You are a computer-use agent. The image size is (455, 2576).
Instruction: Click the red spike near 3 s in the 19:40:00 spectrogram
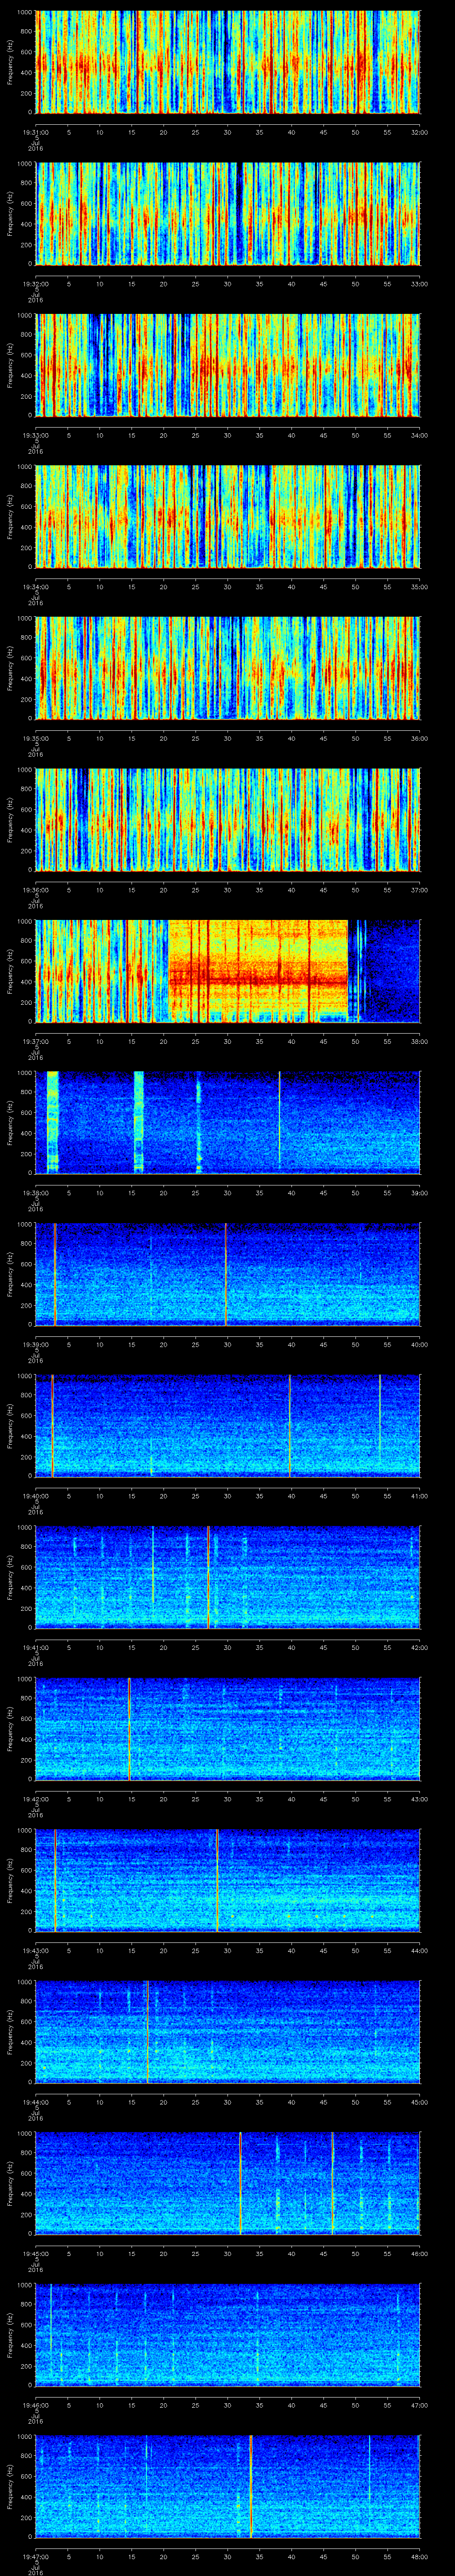[x=52, y=1426]
